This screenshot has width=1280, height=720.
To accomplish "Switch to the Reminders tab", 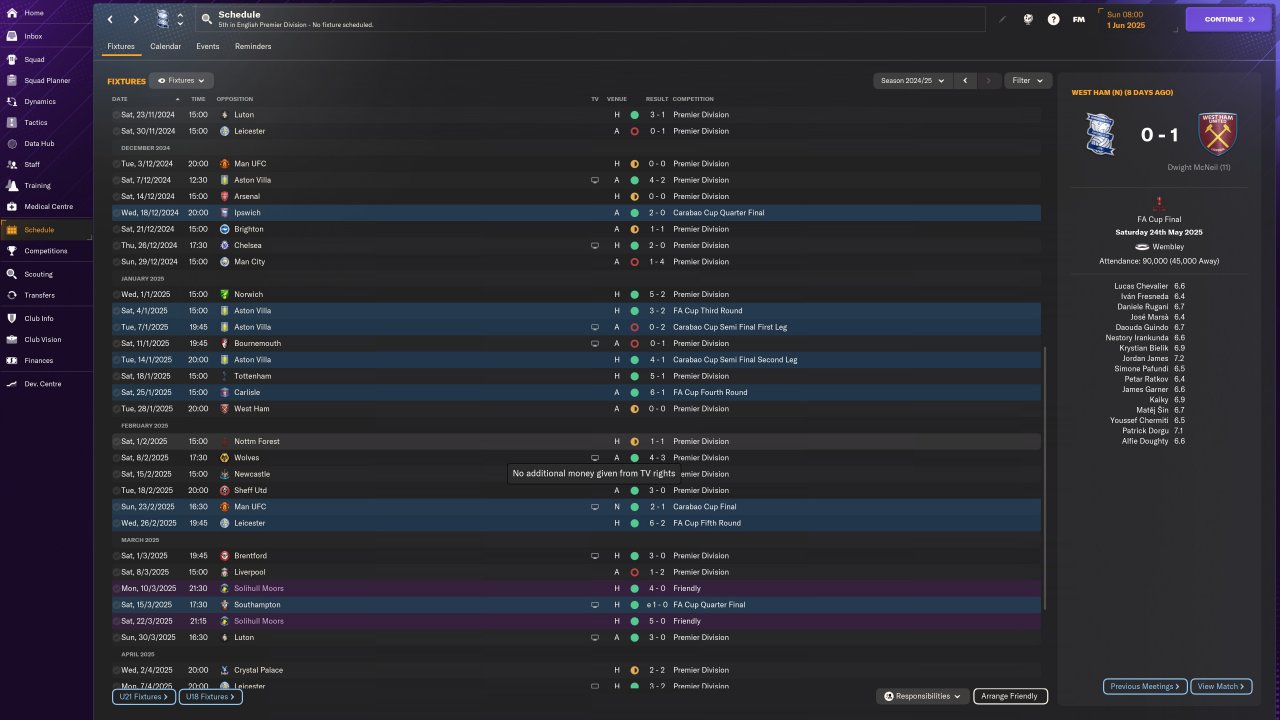I will (253, 46).
